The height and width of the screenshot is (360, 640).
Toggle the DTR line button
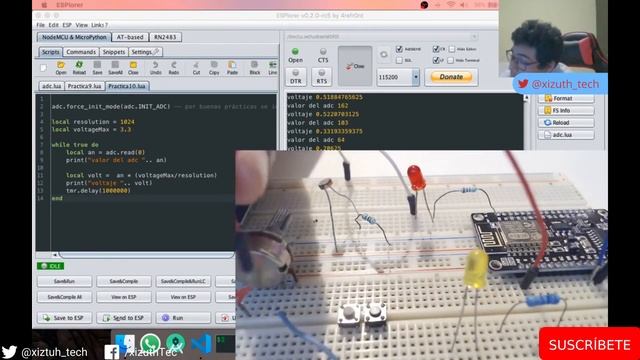[x=296, y=77]
